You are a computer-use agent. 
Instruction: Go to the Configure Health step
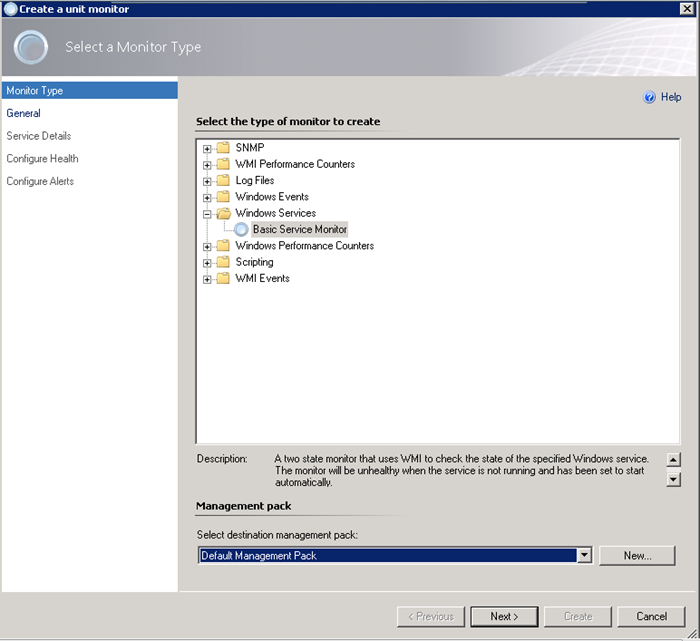[x=42, y=159]
